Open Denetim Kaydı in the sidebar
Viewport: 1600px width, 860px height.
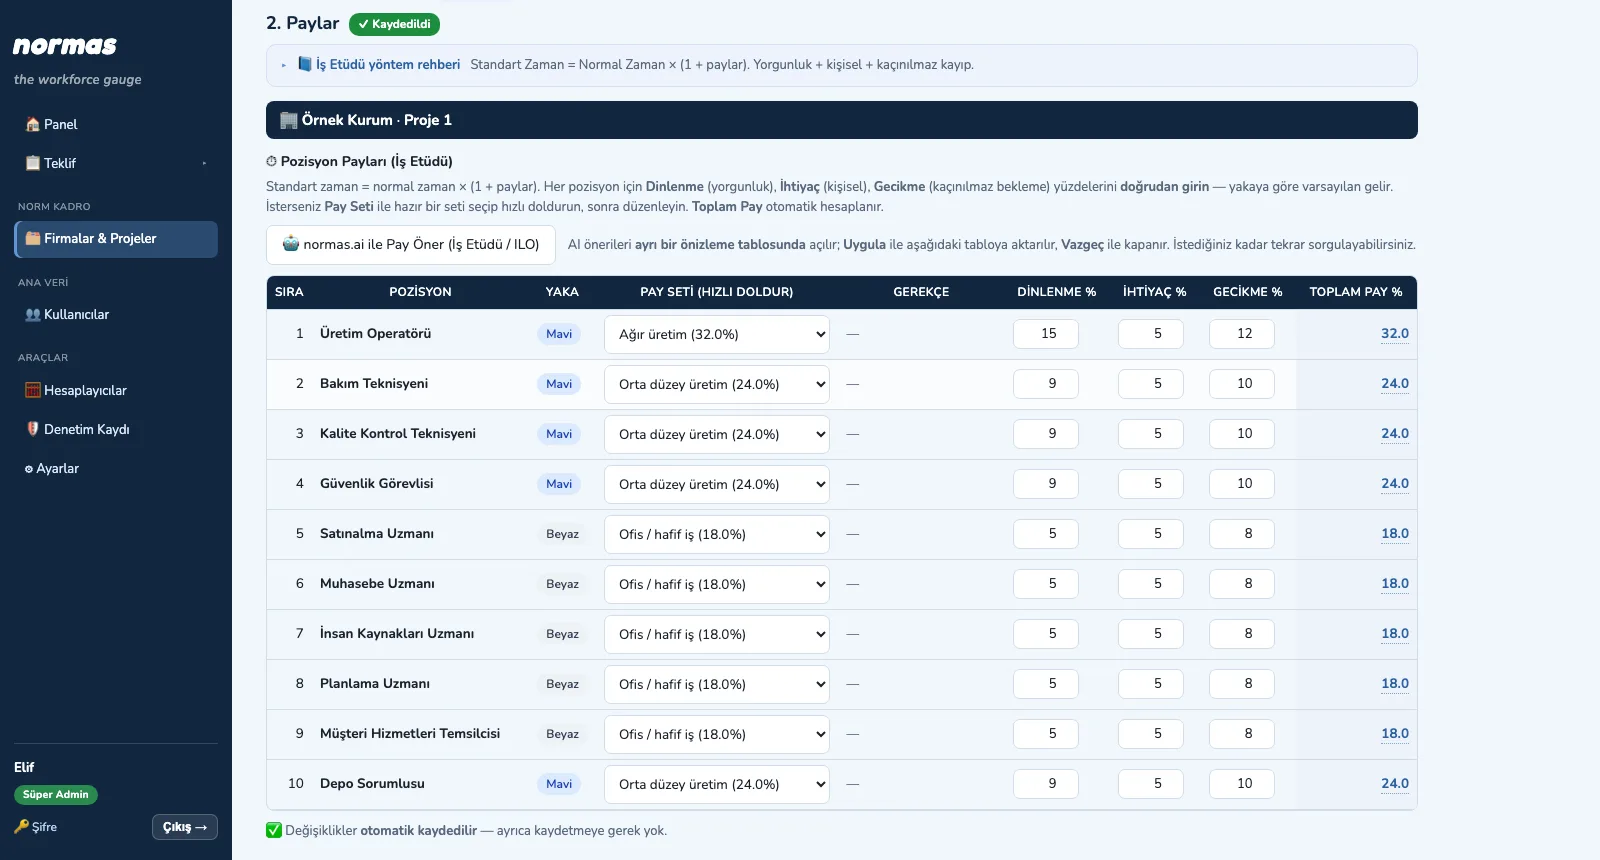[x=116, y=429]
